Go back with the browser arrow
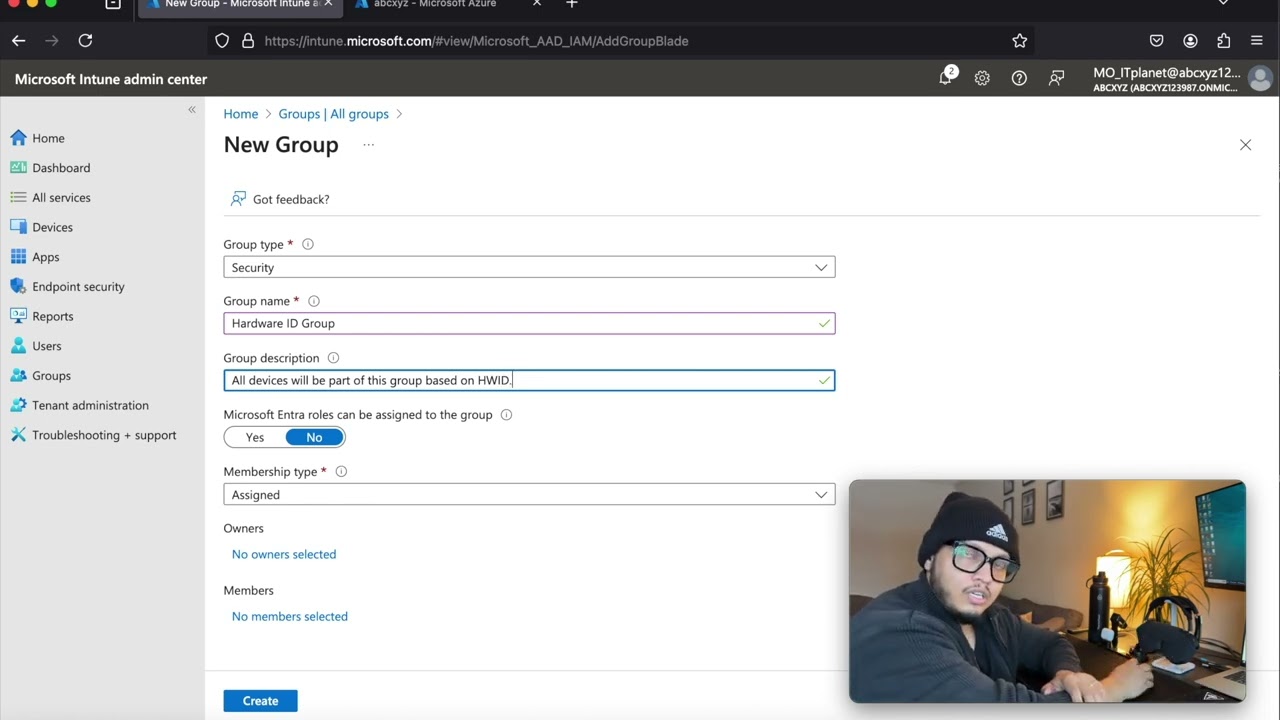This screenshot has width=1280, height=720. click(19, 41)
